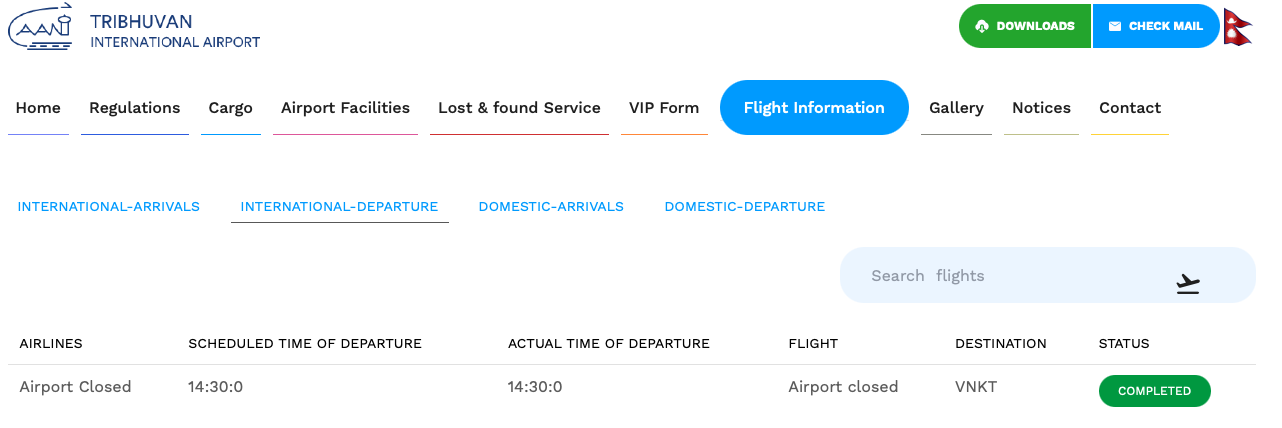Open Check Mail
This screenshot has height=428, width=1282.
(x=1156, y=26)
